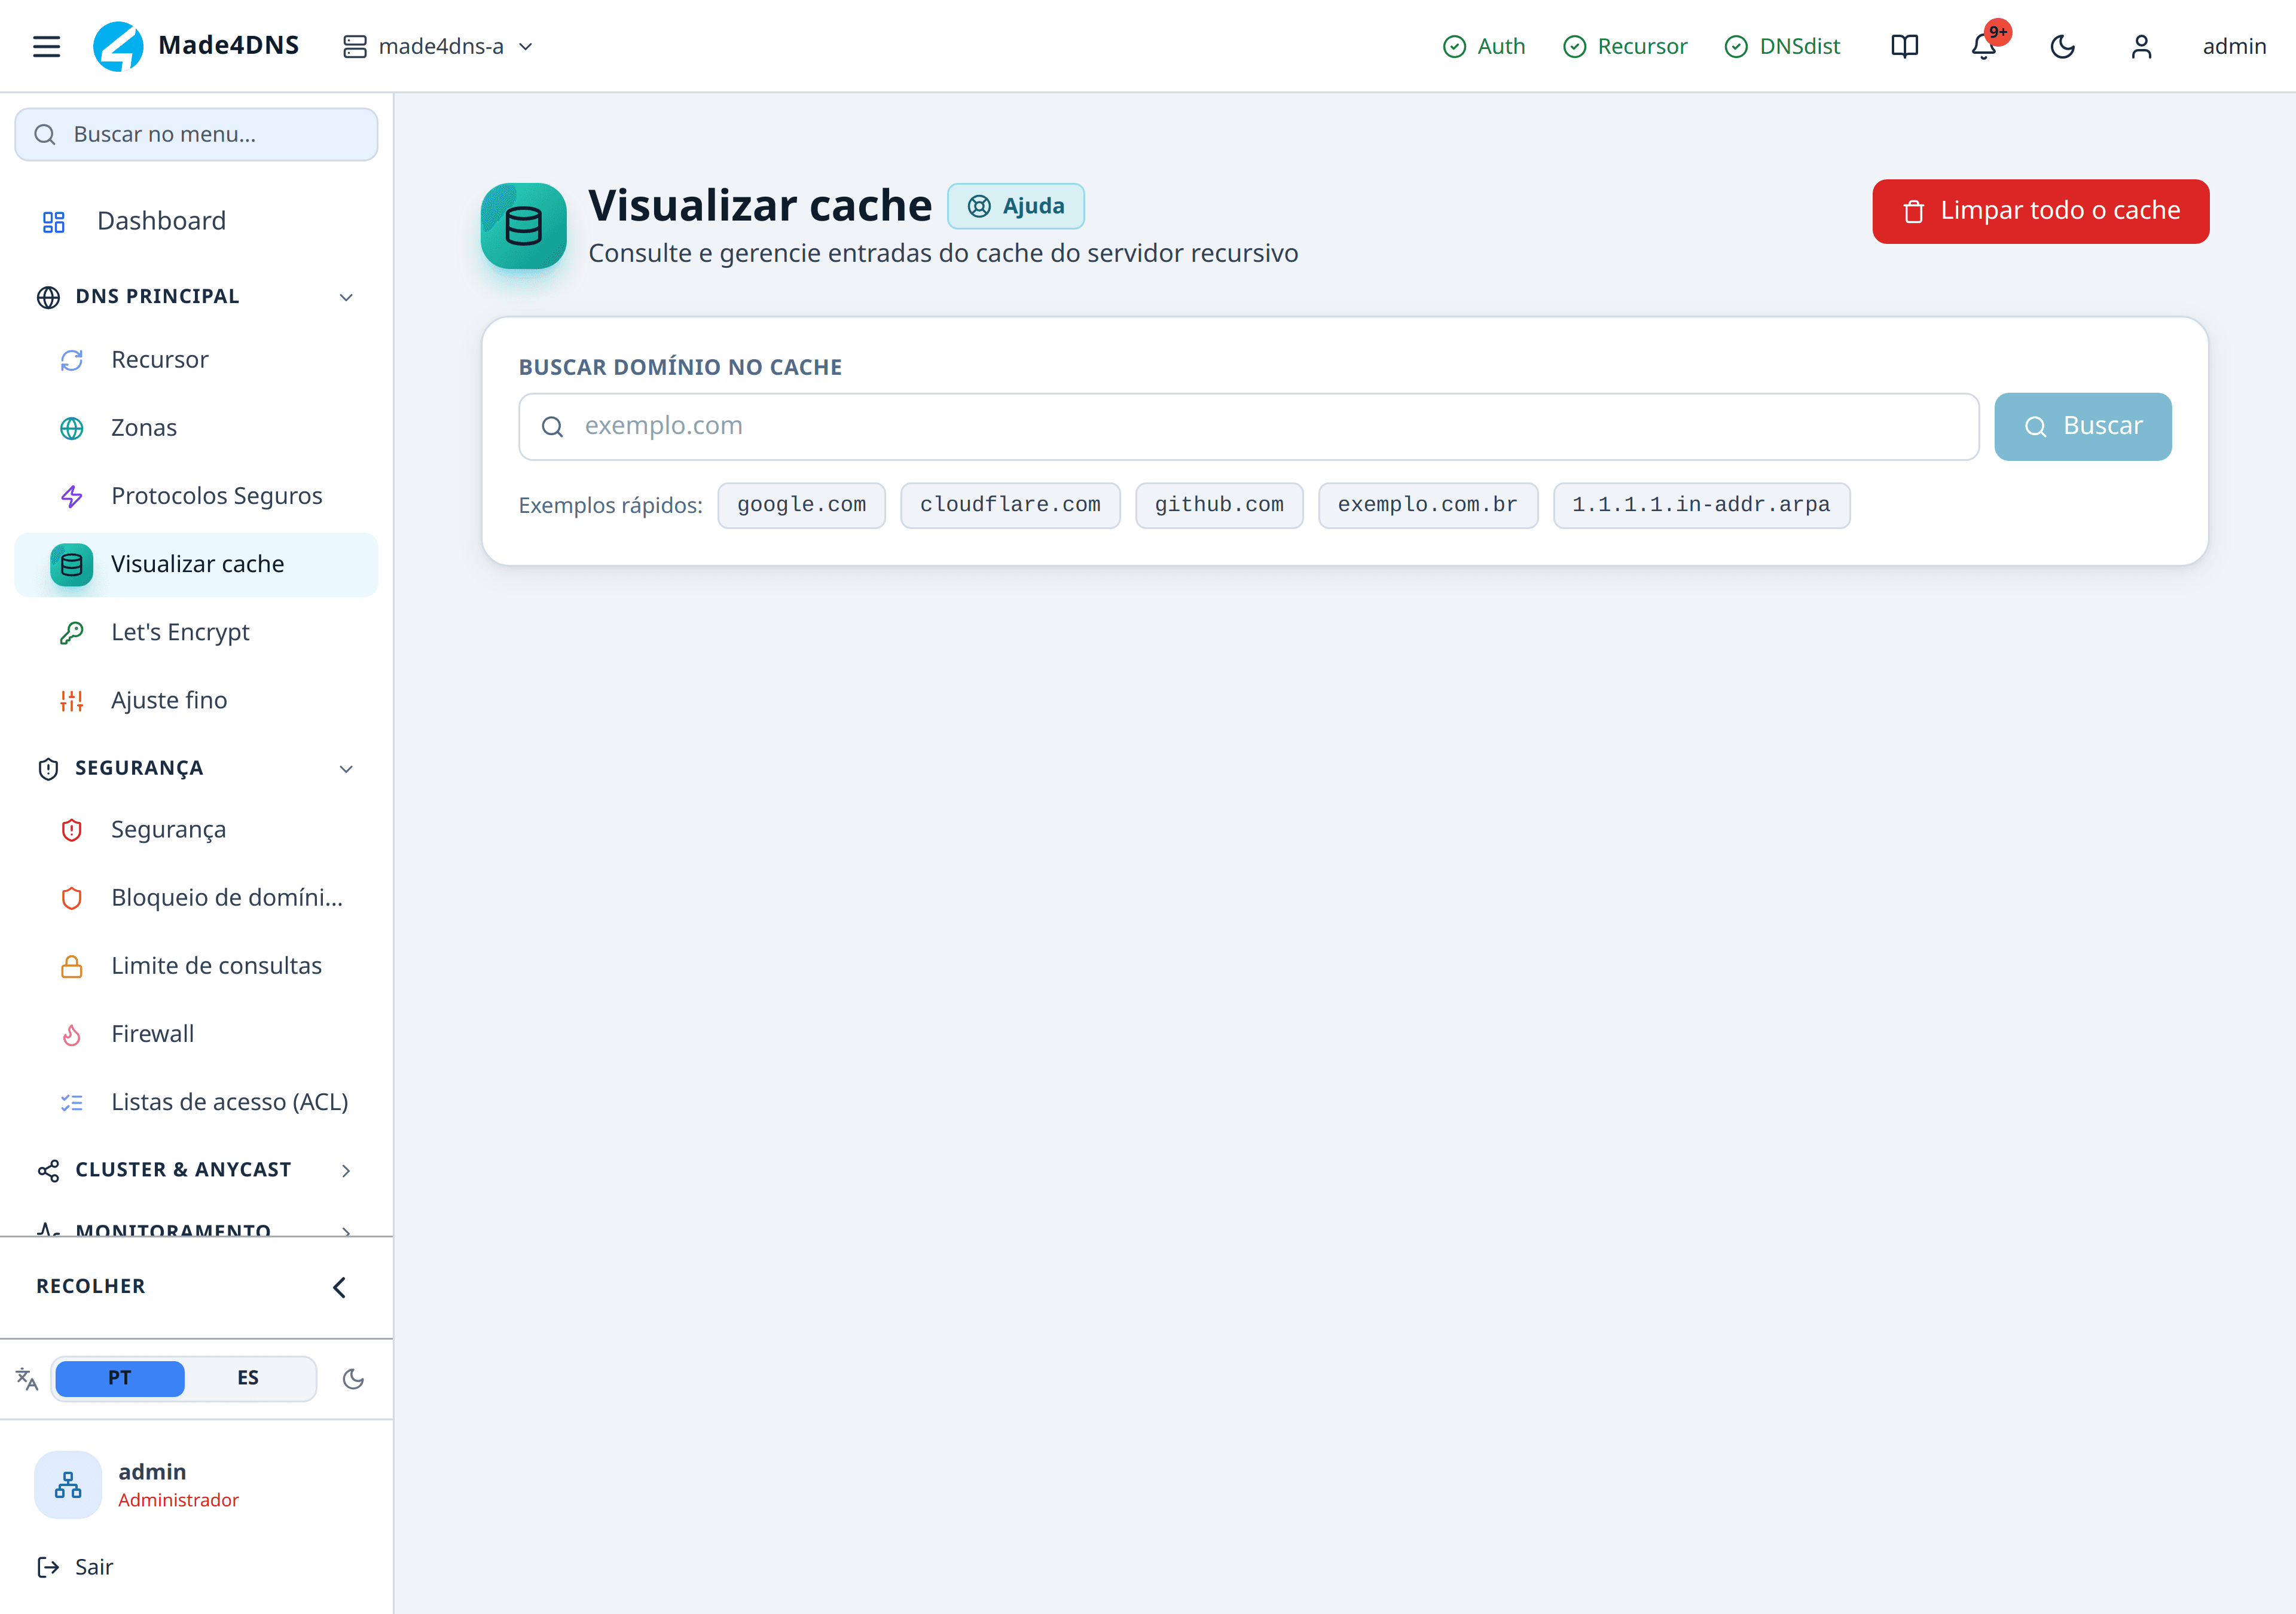Pick the github.com quick example
2296x1614 pixels.
[1219, 505]
